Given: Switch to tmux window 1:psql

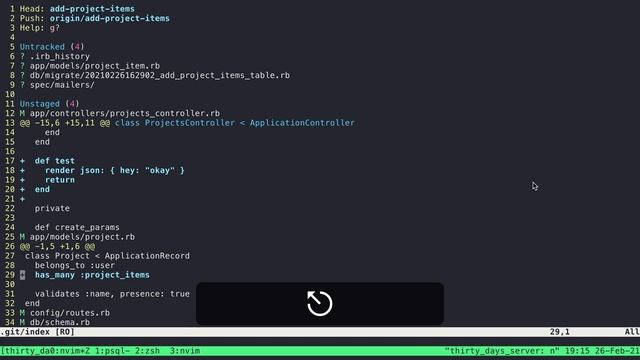Looking at the screenshot, I should pyautogui.click(x=112, y=351).
